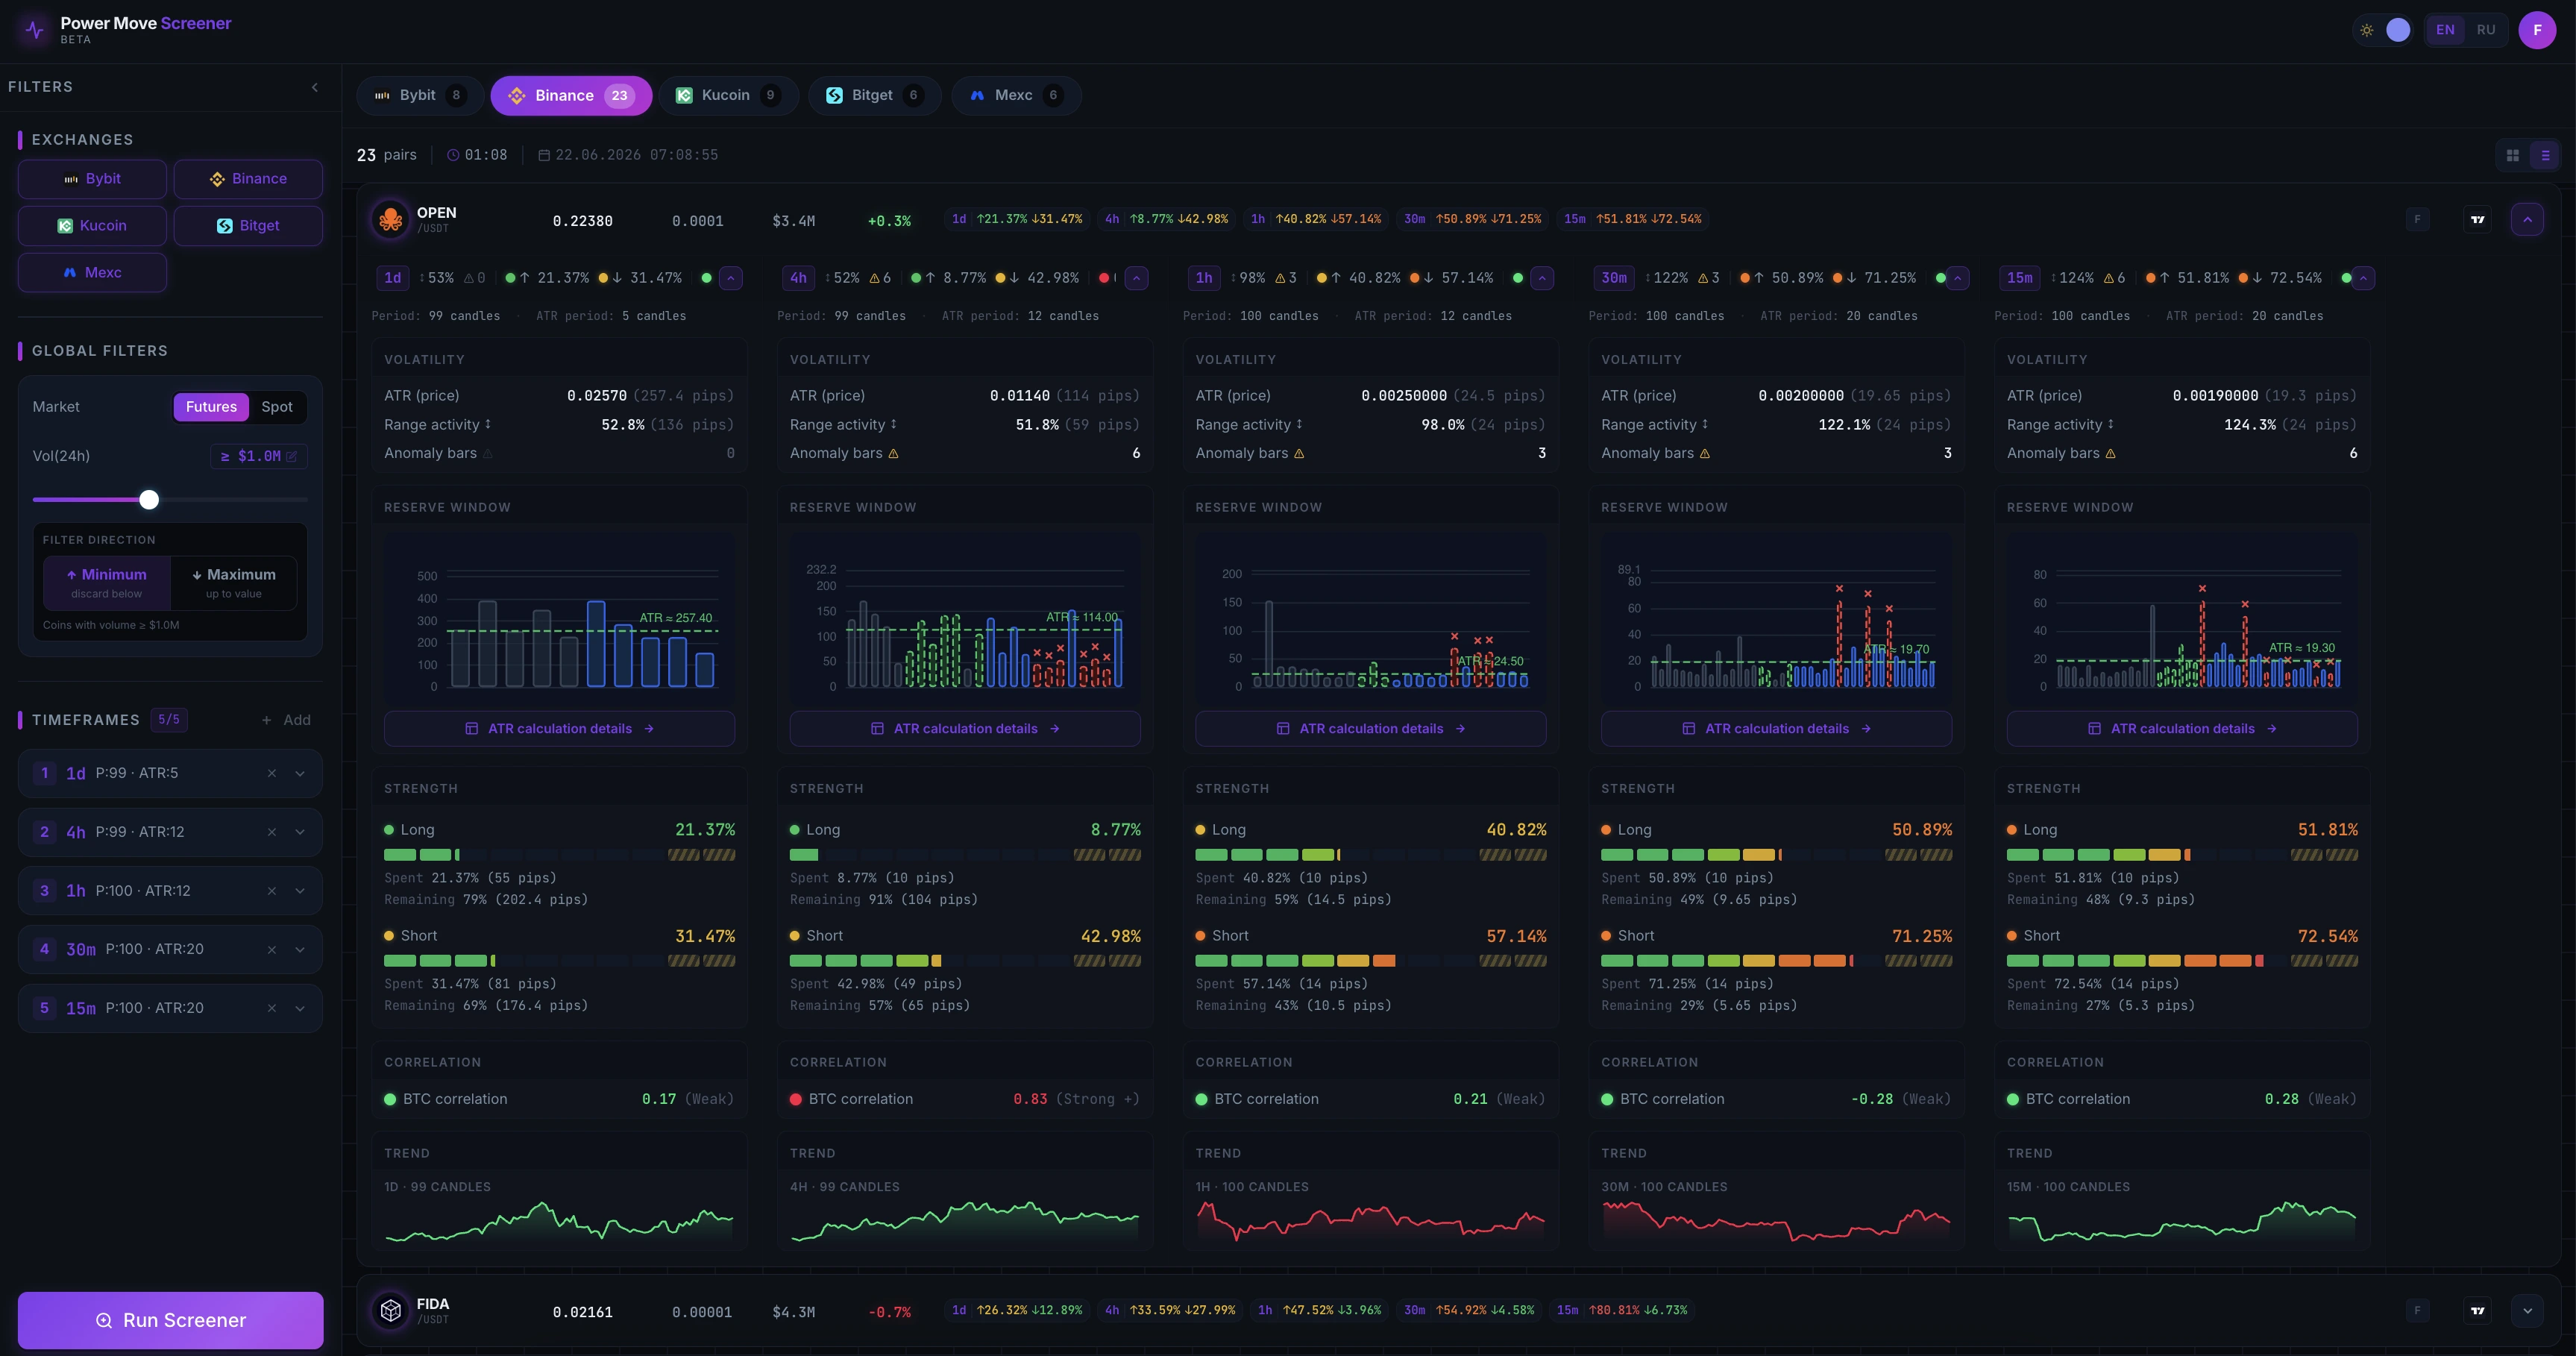Screen dimensions: 2576x1356
Task: Toggle the light/dark theme switch knob
Action: 2398,30
